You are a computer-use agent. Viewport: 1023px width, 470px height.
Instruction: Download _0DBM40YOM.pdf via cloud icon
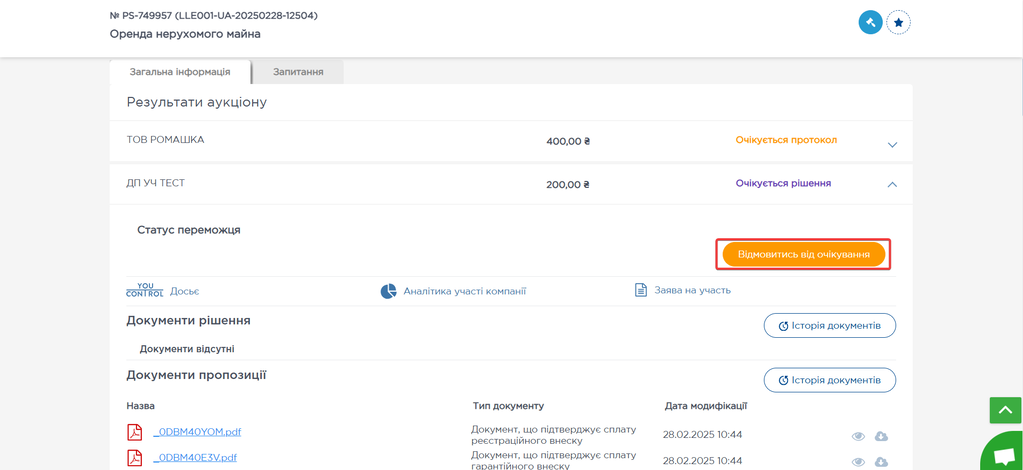click(x=881, y=436)
